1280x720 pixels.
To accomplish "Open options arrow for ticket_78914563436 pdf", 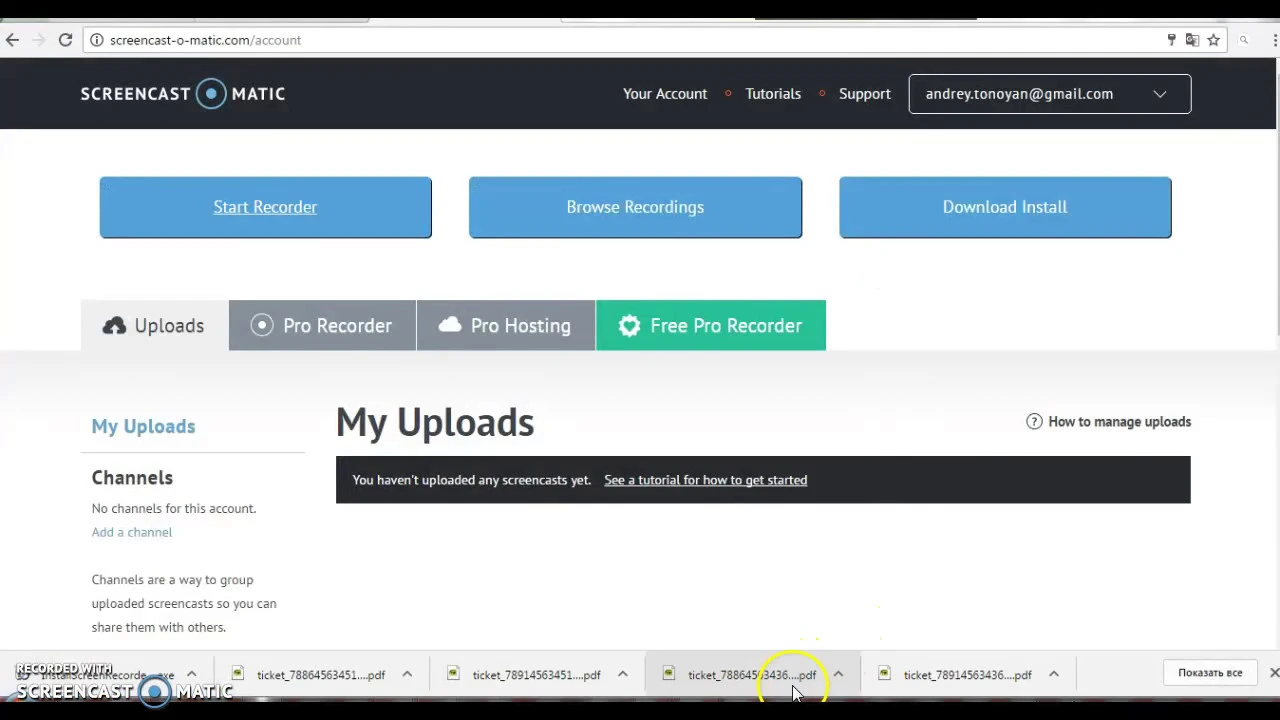I will 1053,674.
